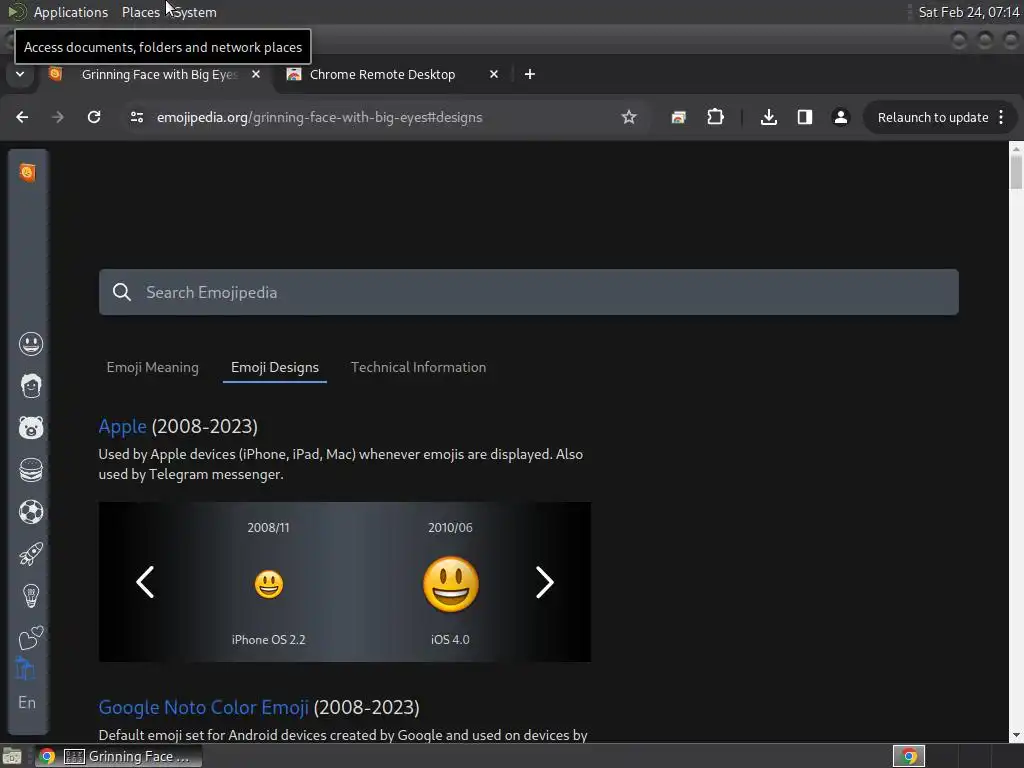Click show desktop icon in bottom panel
Screen dimensions: 1024x768
click(12, 756)
